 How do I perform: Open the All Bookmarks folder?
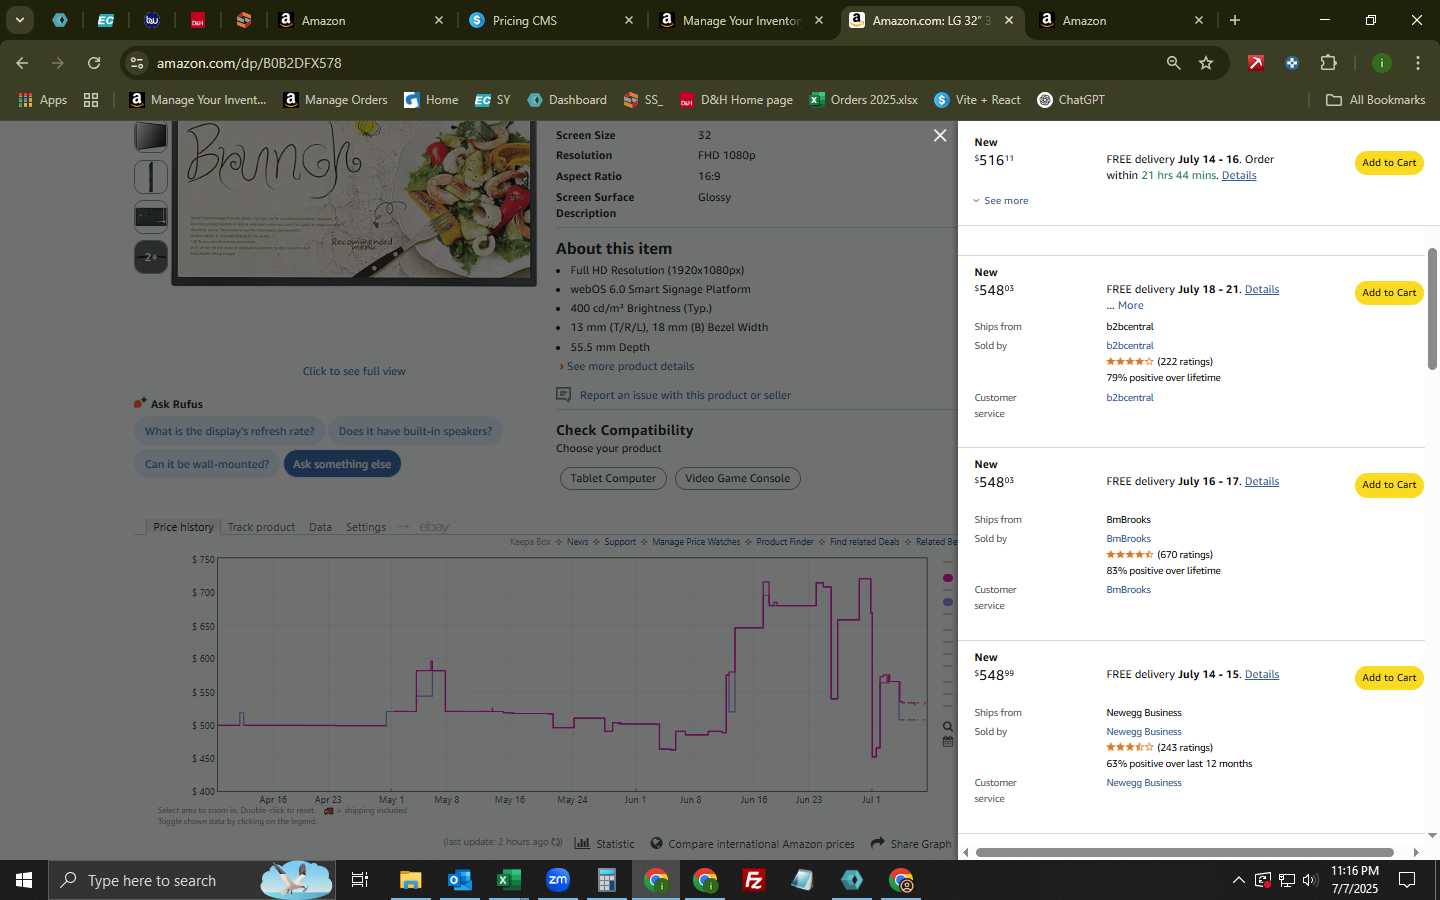coord(1375,100)
